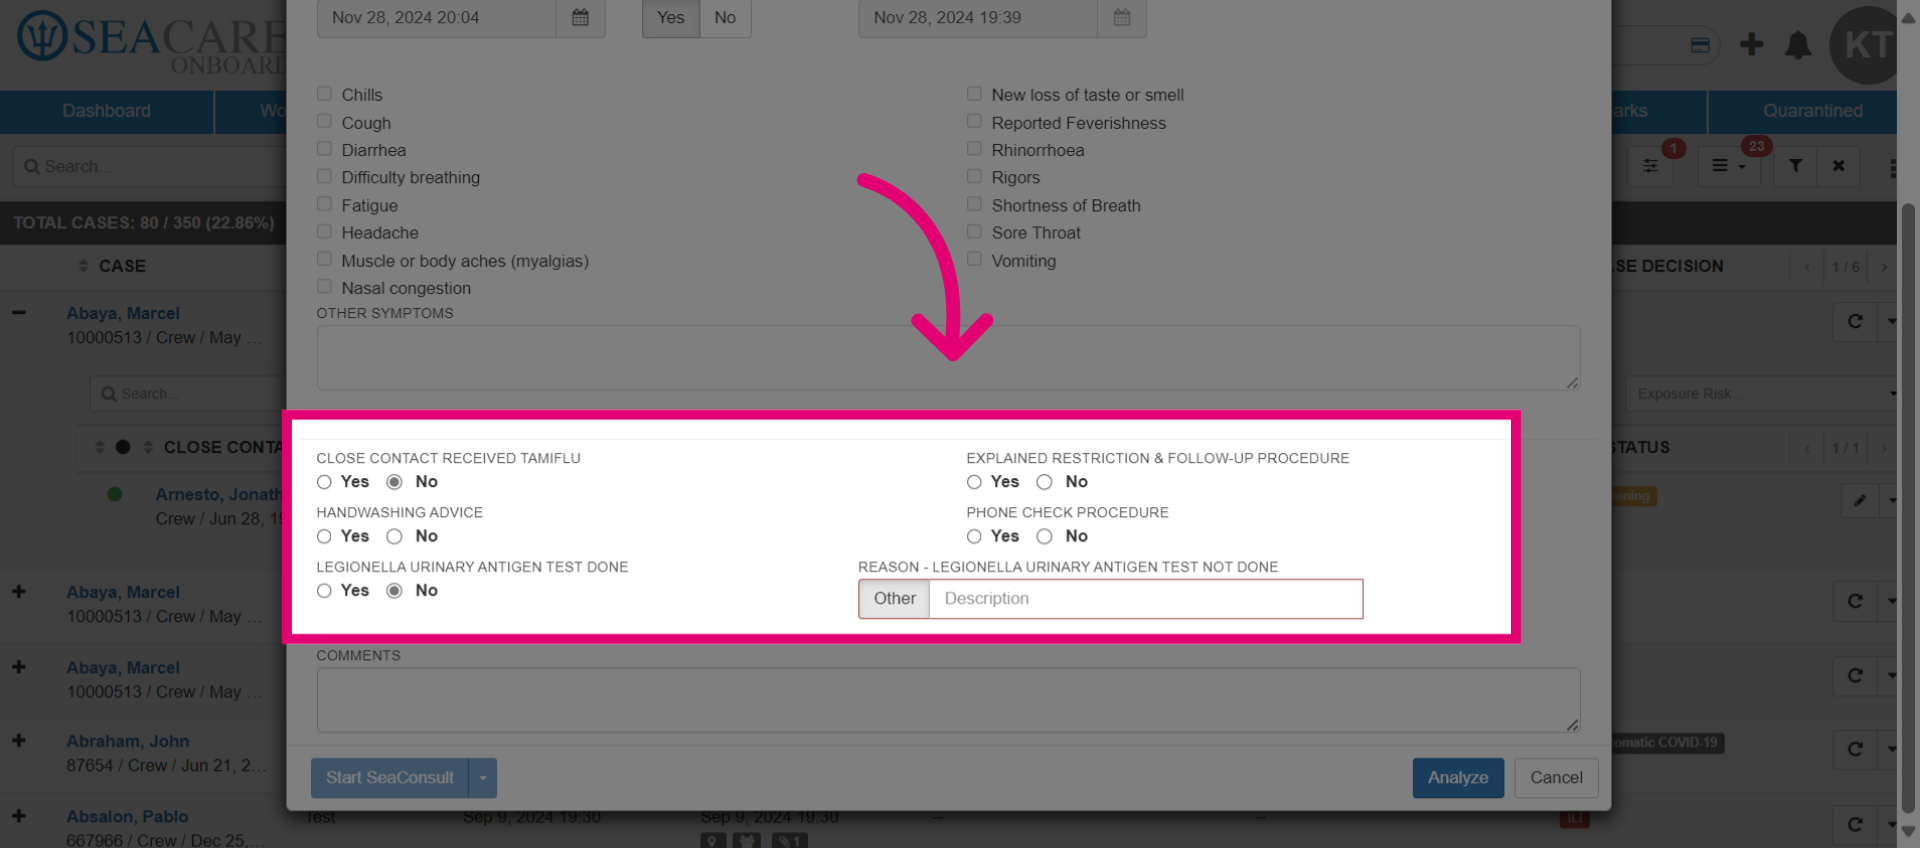1920x848 pixels.
Task: Click the funnel filter icon
Action: point(1796,166)
